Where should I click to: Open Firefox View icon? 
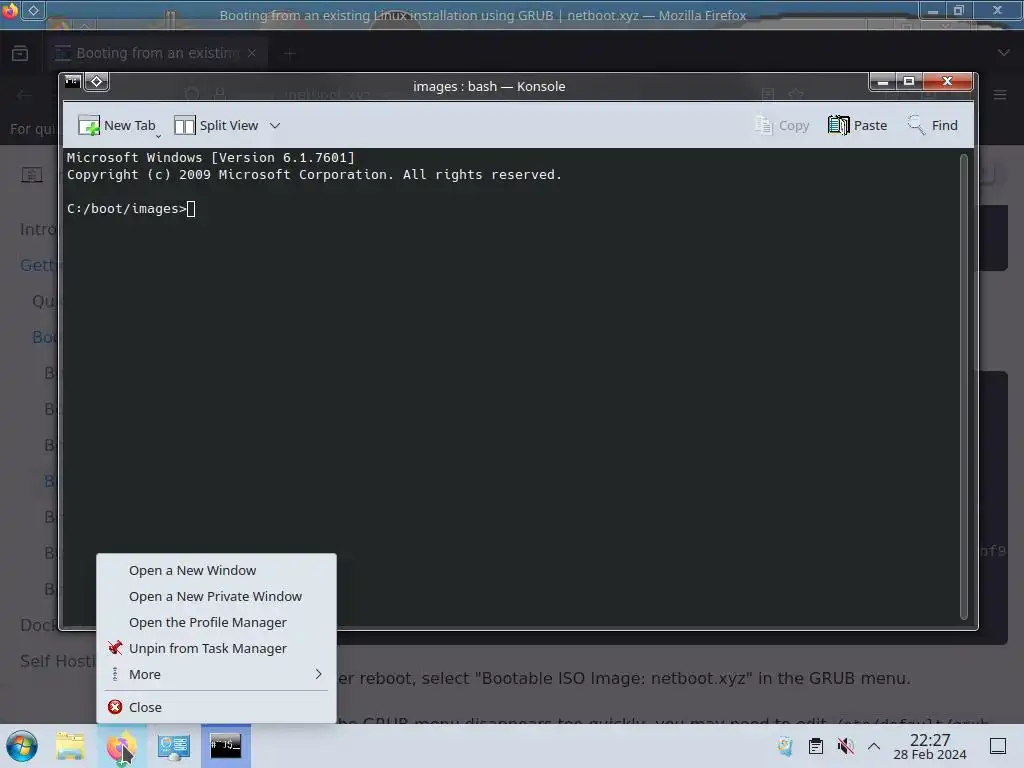[x=20, y=53]
